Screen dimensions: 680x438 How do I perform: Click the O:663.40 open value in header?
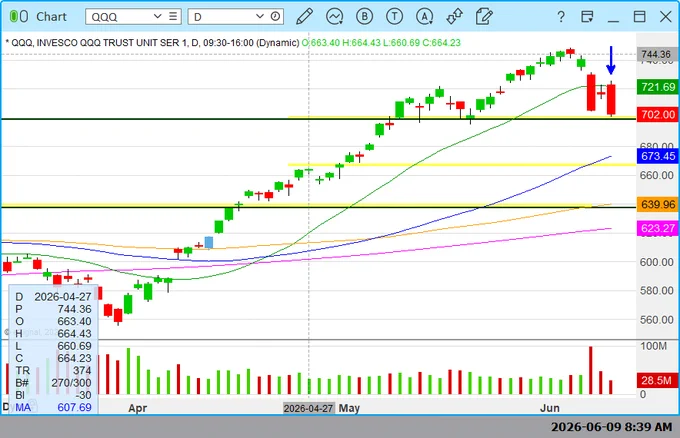point(320,42)
